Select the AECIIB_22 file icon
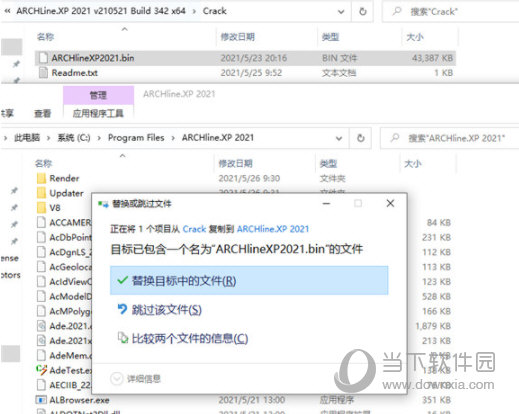 [41, 385]
